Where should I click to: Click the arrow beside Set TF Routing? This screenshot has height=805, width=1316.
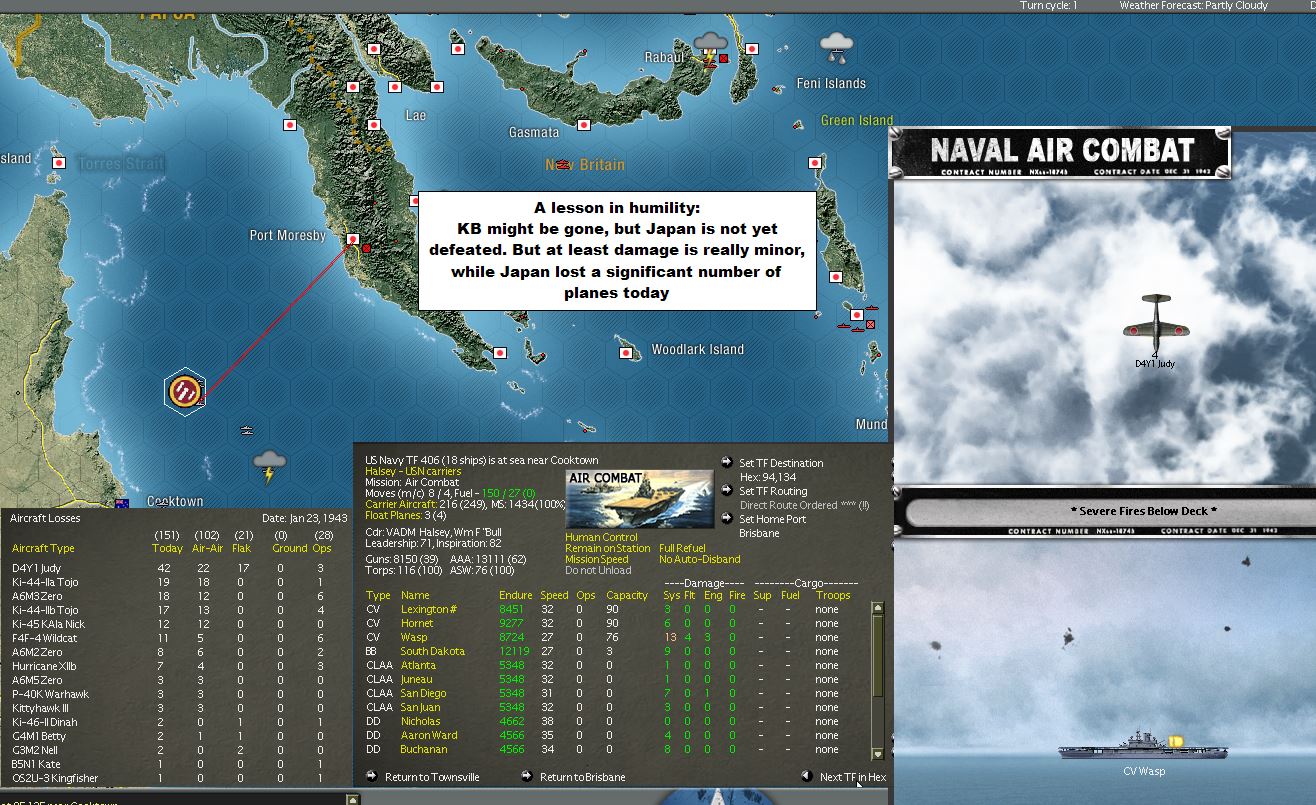[727, 490]
